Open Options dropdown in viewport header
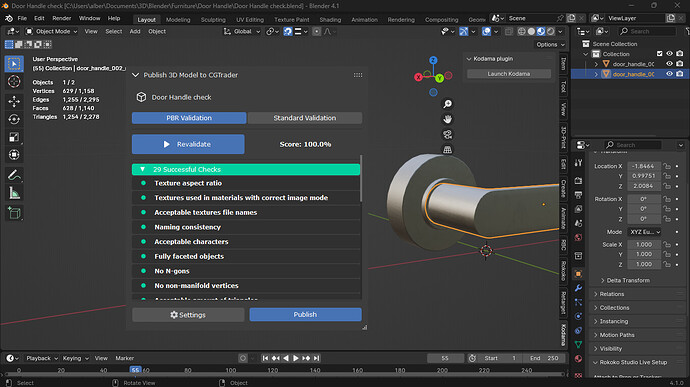The image size is (690, 387). [550, 44]
